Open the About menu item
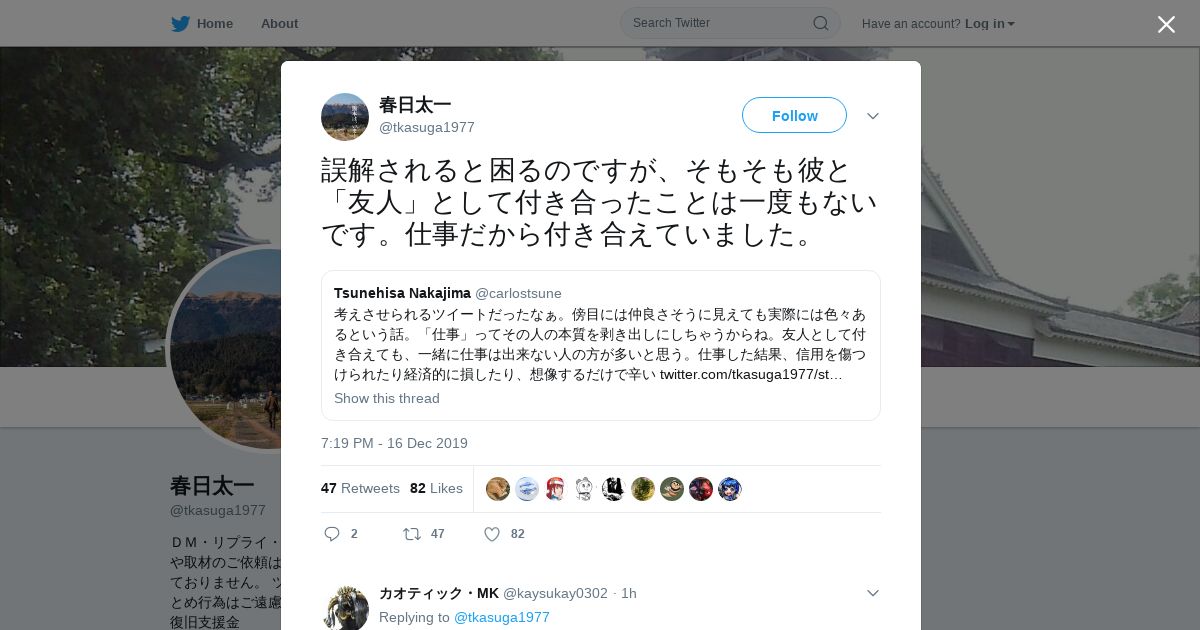 click(279, 23)
